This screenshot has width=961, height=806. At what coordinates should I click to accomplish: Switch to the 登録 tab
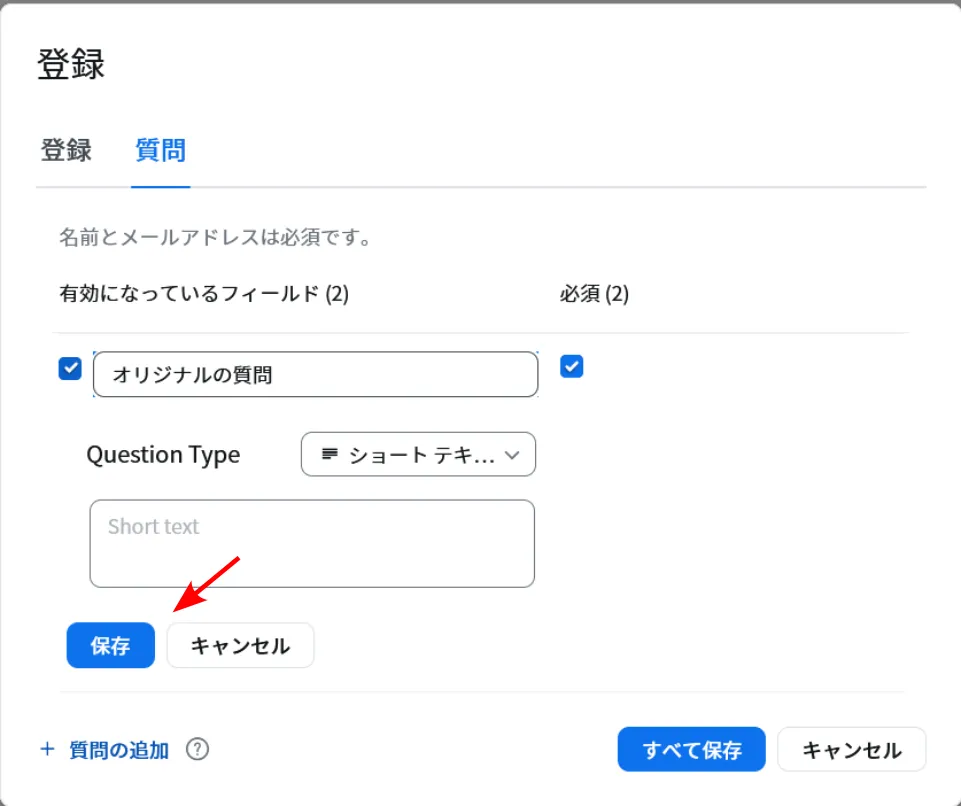pyautogui.click(x=66, y=151)
